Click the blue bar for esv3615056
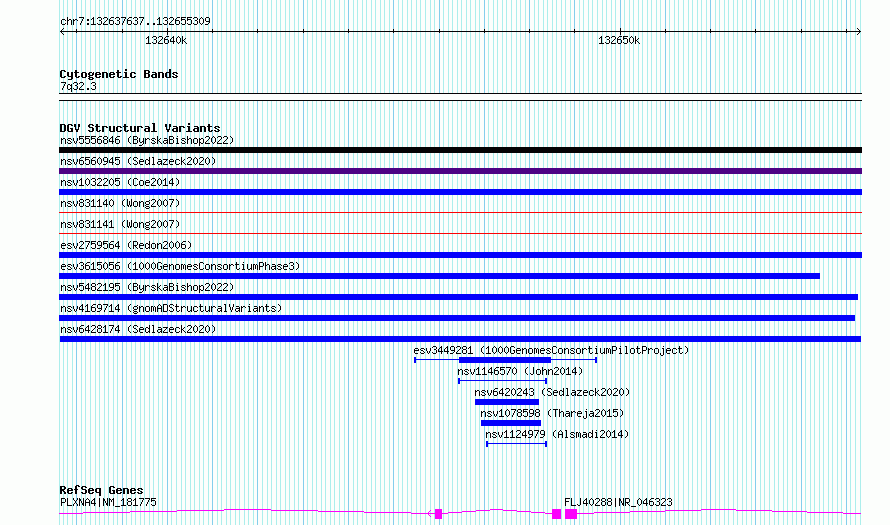The image size is (890, 525). (x=439, y=276)
